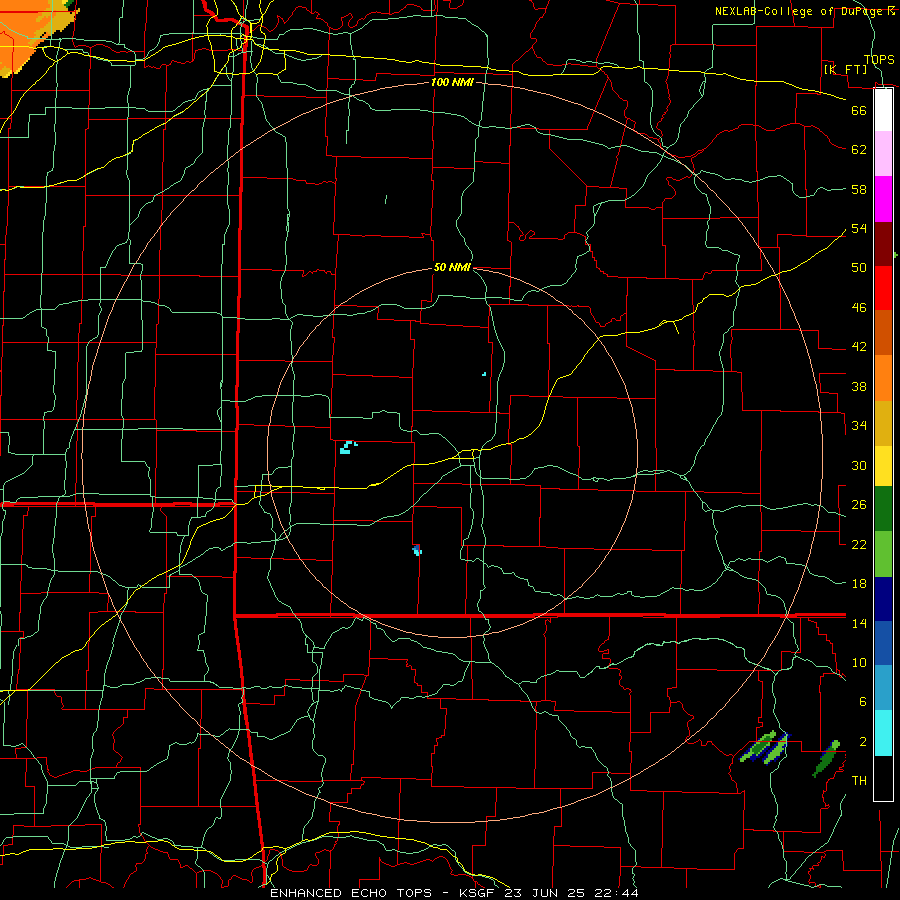Click the tiny cyan echo north of radar center
900x900 pixels.
484,374
